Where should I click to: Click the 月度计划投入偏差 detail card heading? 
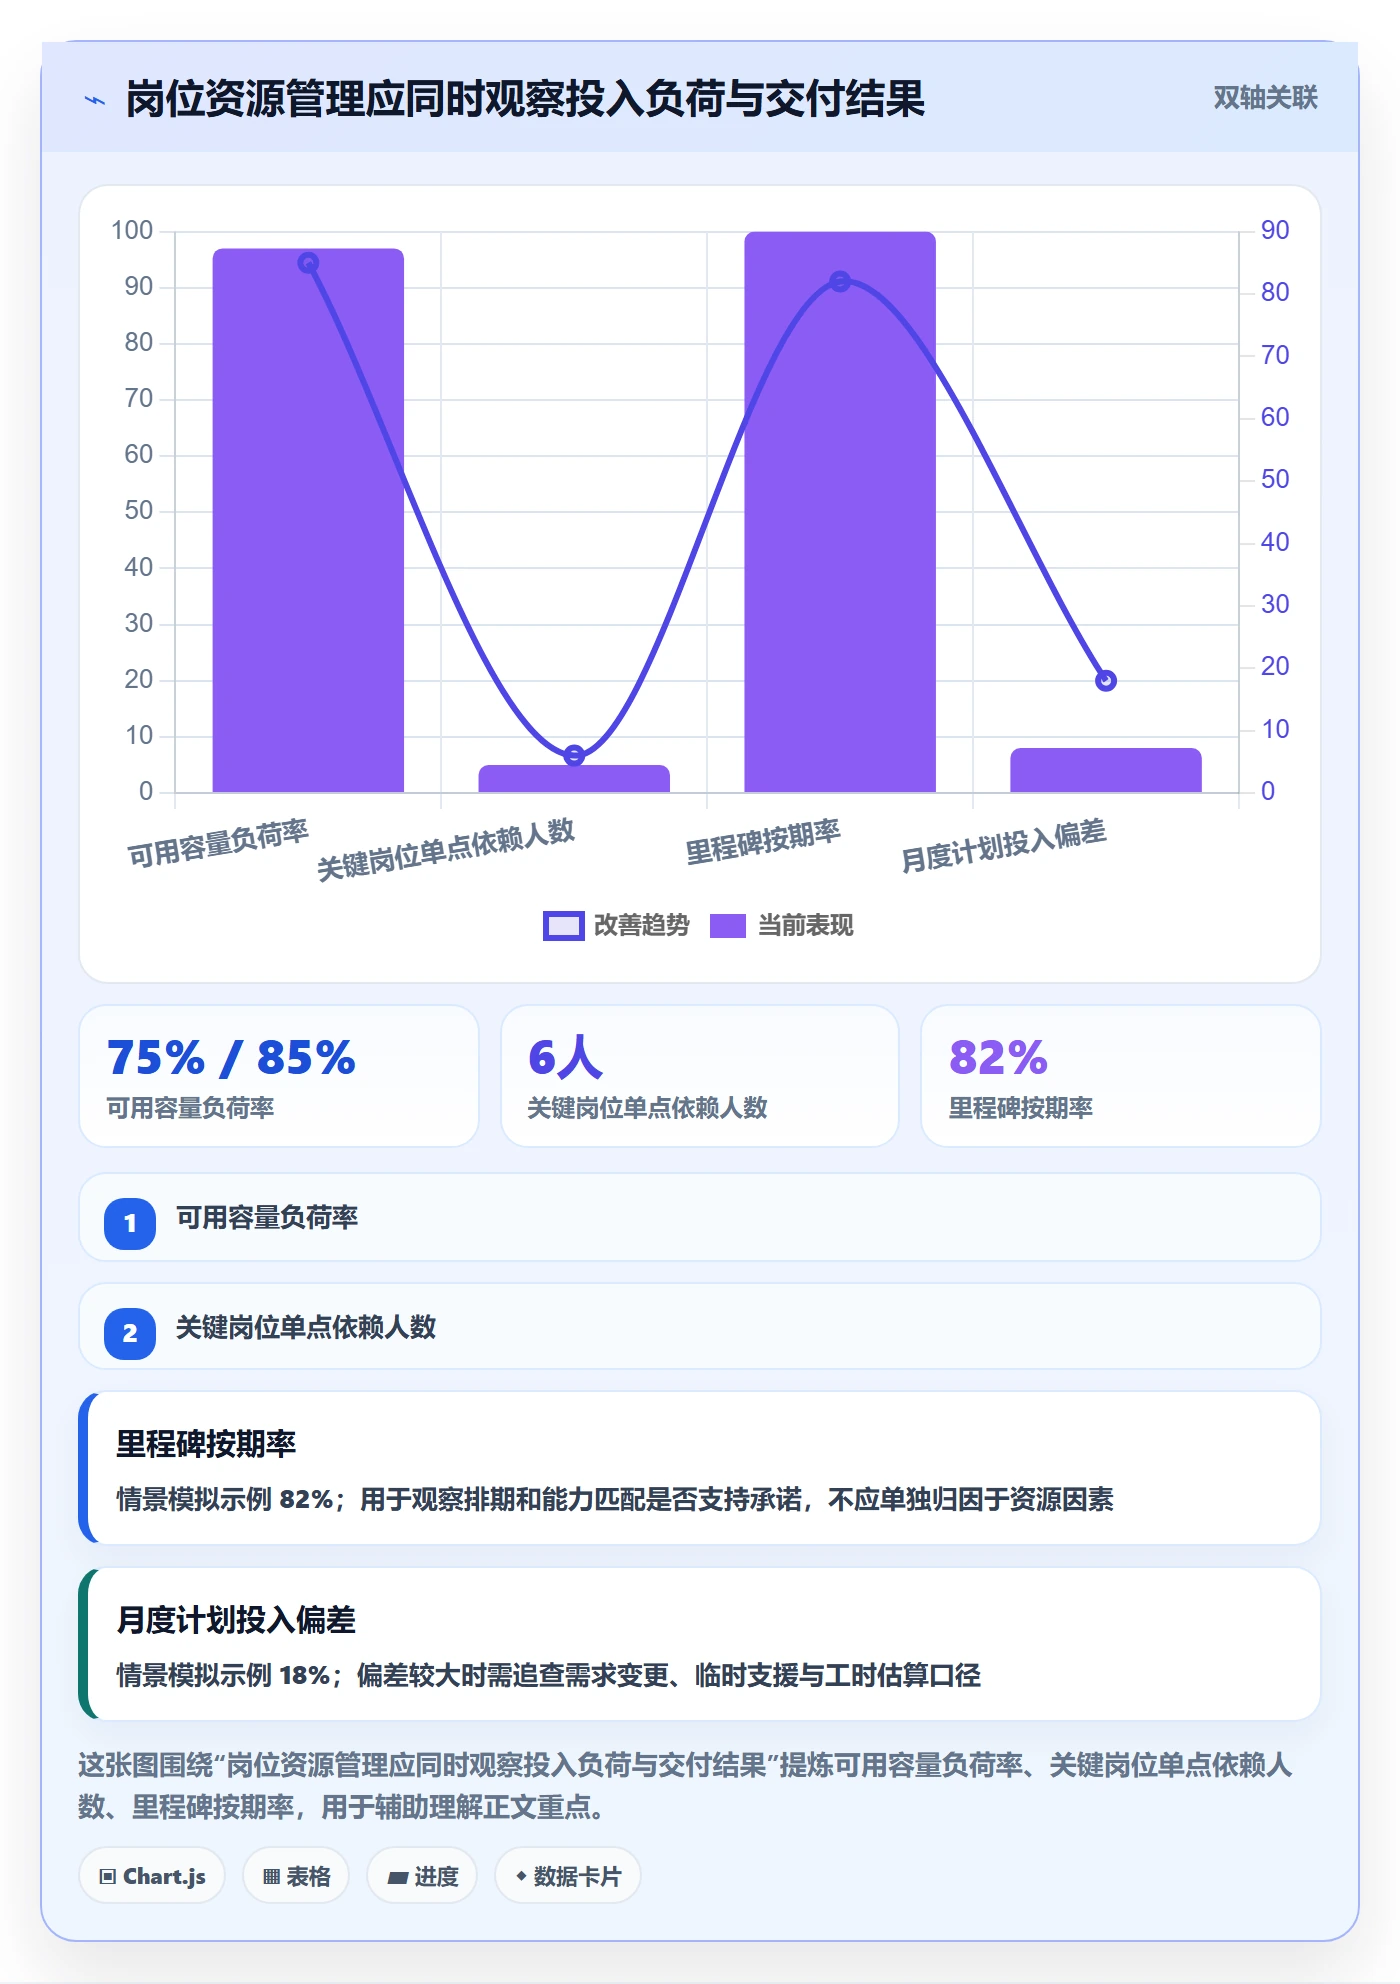click(x=236, y=1620)
